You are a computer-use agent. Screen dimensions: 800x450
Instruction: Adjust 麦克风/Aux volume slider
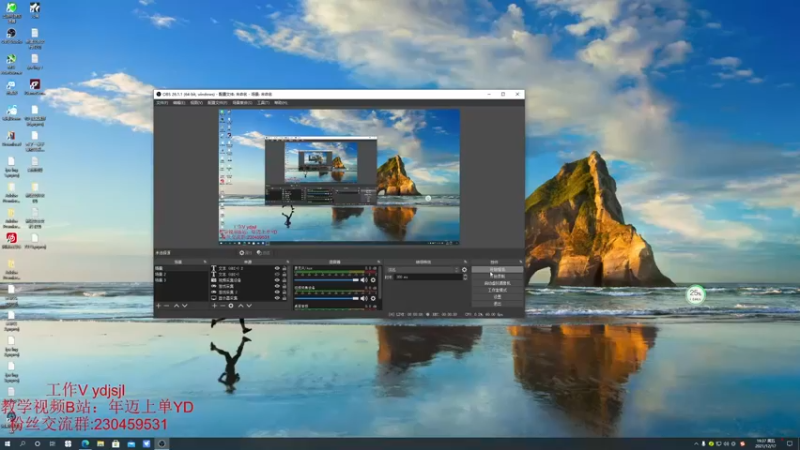(327, 280)
